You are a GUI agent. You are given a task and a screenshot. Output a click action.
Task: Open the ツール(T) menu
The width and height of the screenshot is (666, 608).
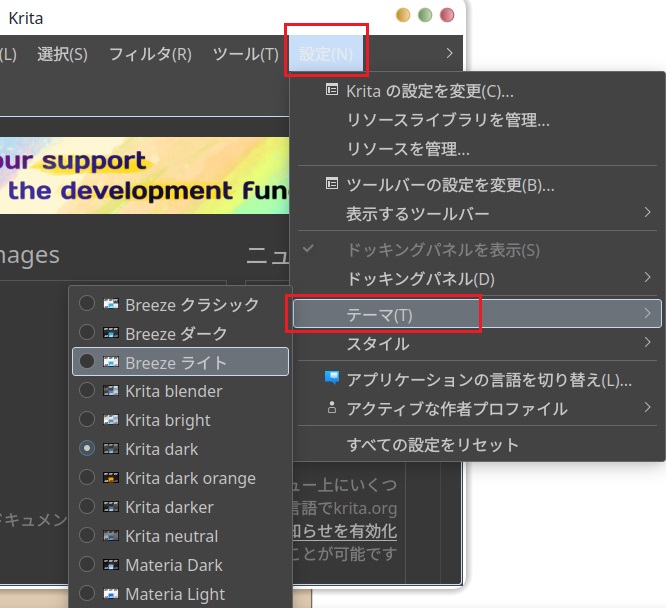(245, 54)
